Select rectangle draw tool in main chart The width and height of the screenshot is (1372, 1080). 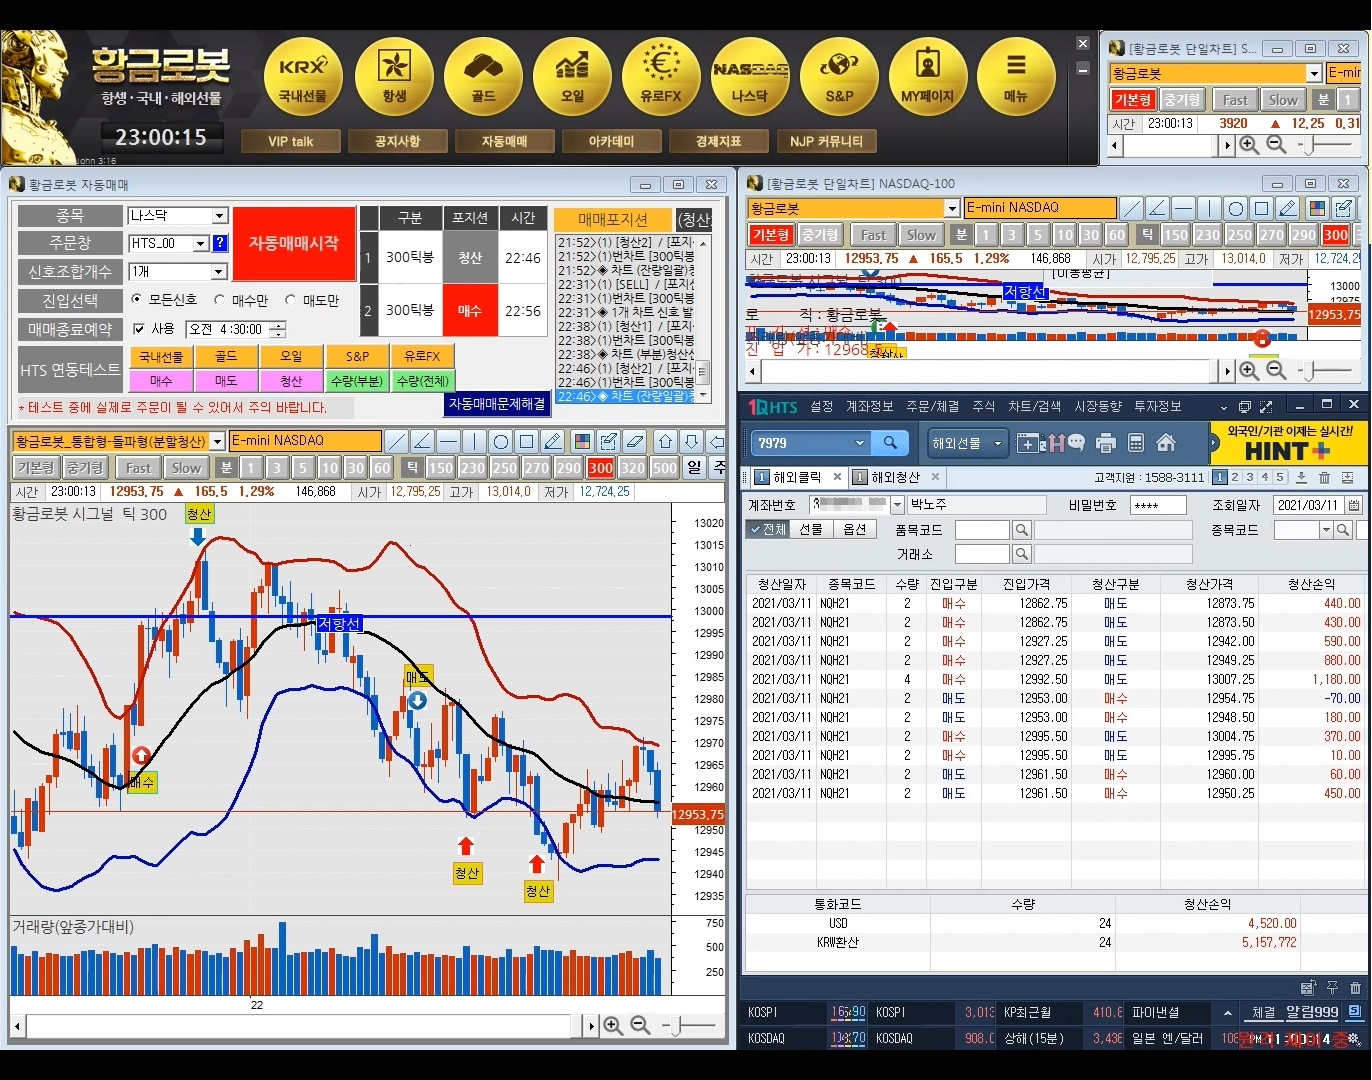pyautogui.click(x=526, y=441)
